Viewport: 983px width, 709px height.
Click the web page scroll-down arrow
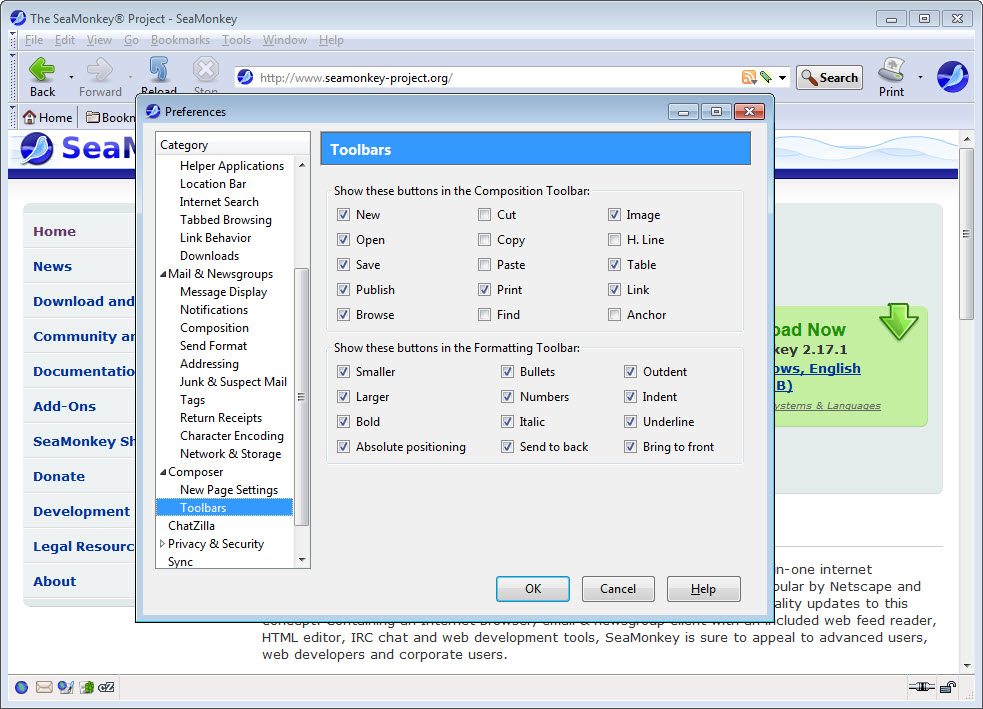click(x=967, y=665)
